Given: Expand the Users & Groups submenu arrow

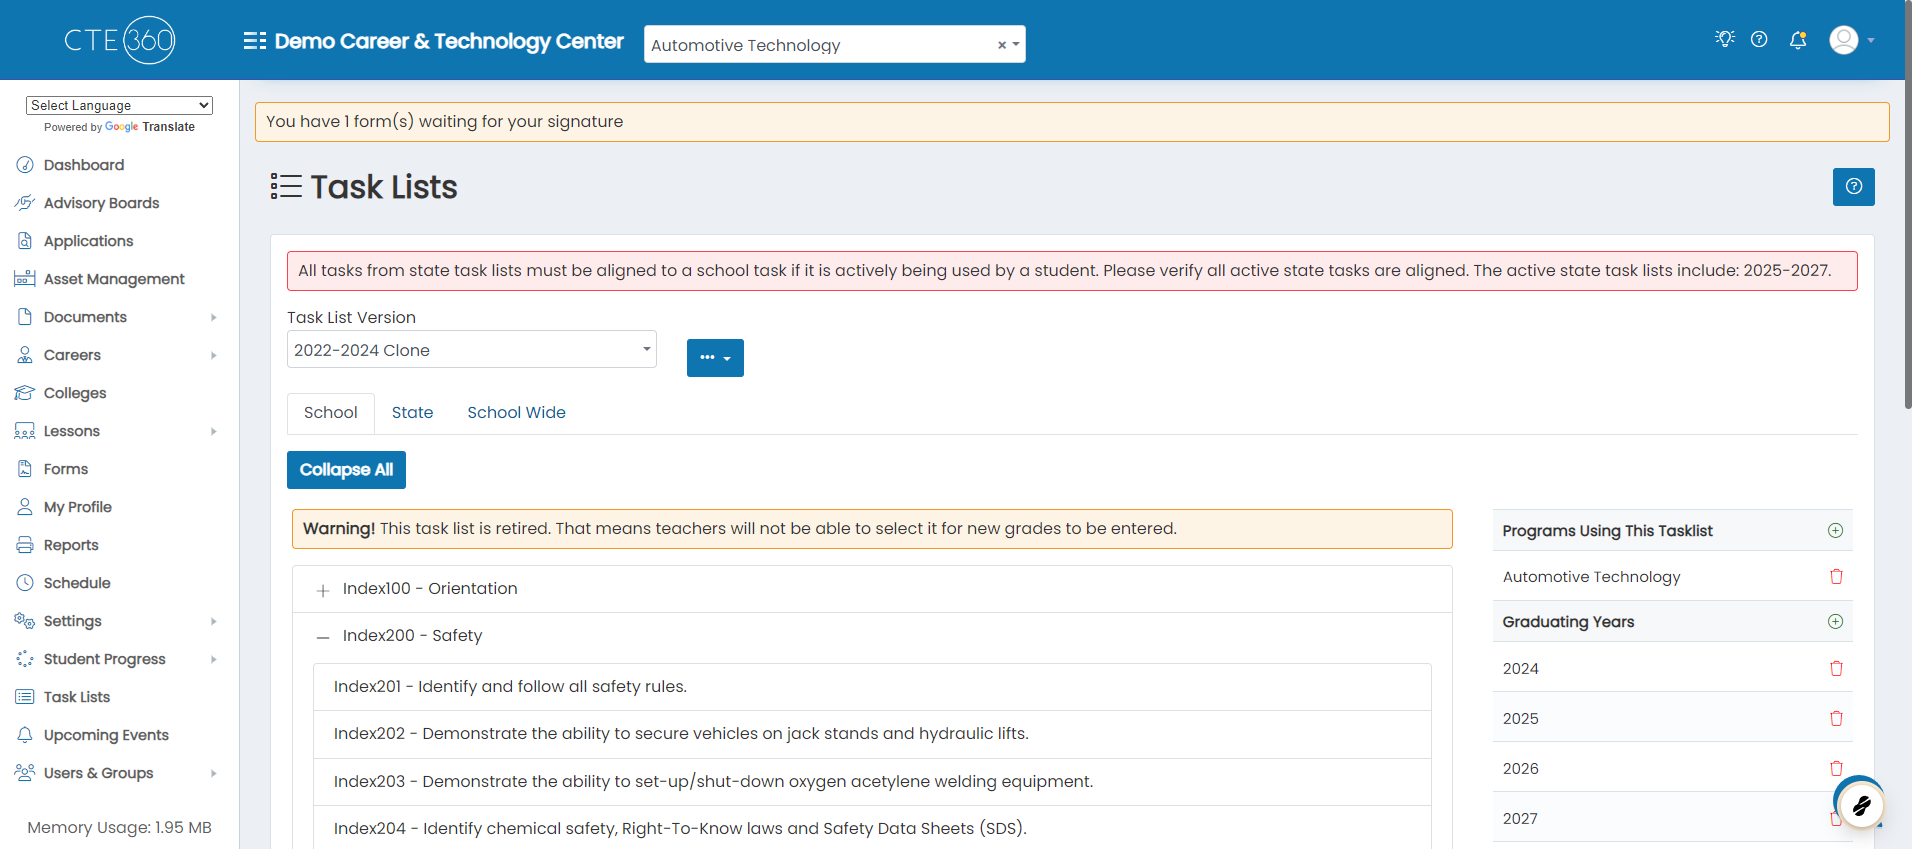Looking at the screenshot, I should pyautogui.click(x=213, y=773).
